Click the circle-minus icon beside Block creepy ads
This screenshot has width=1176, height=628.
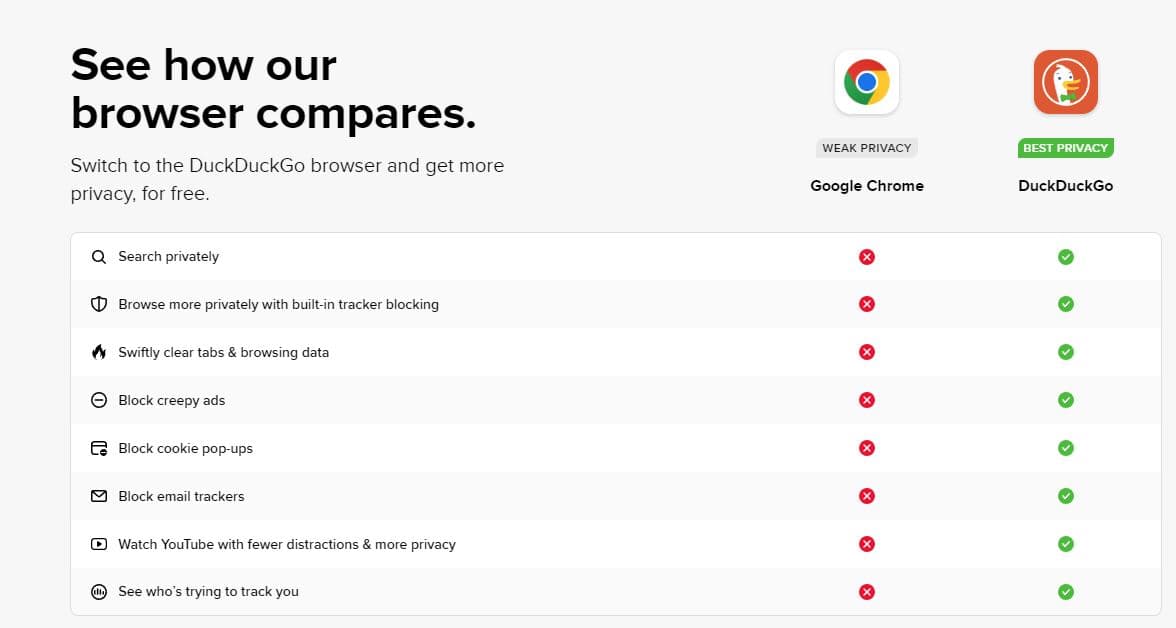(98, 400)
